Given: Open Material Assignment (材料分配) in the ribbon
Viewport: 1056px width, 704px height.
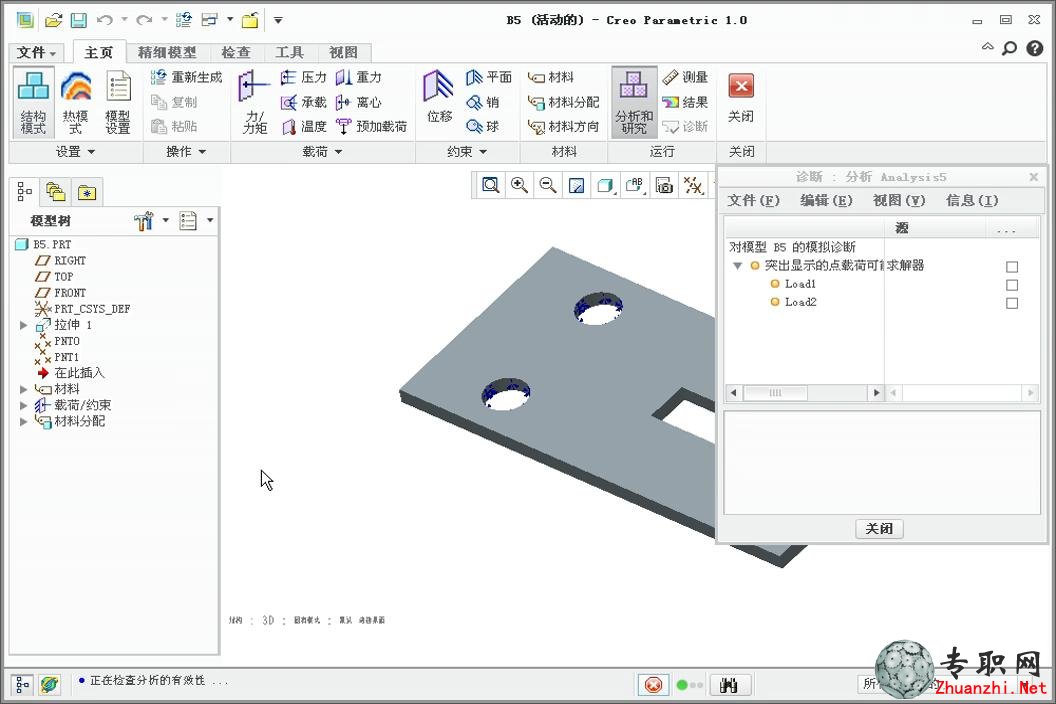Looking at the screenshot, I should click(564, 102).
